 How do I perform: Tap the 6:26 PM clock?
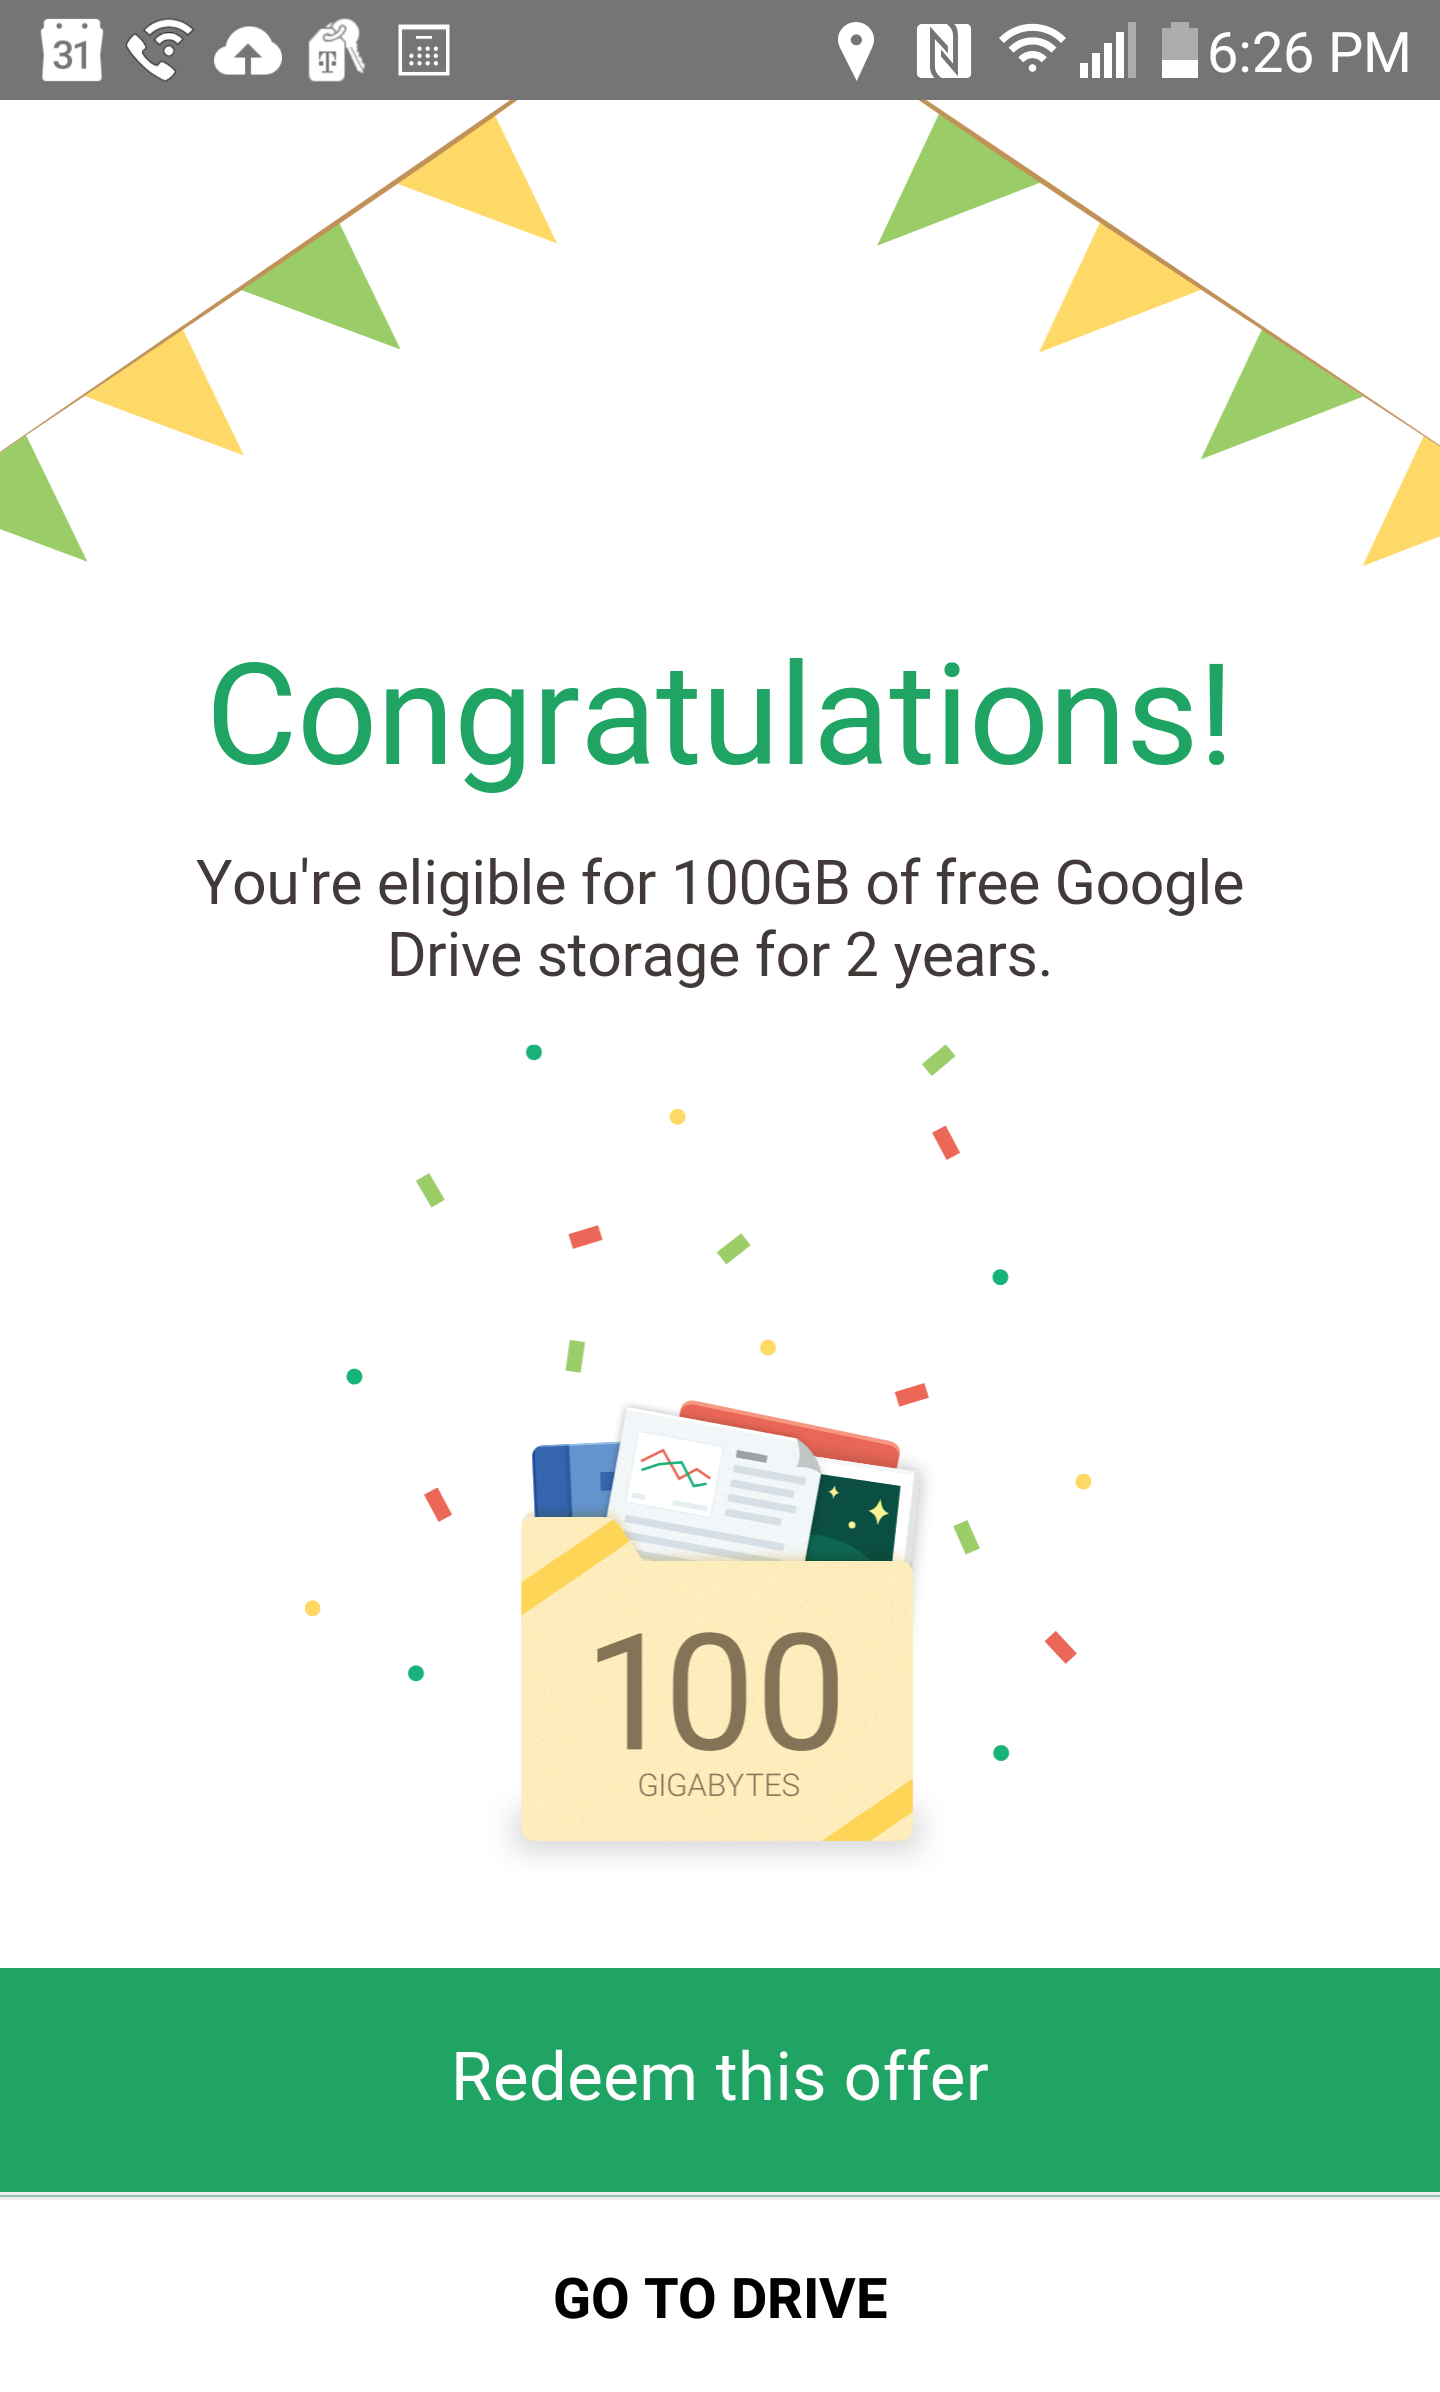[1309, 52]
